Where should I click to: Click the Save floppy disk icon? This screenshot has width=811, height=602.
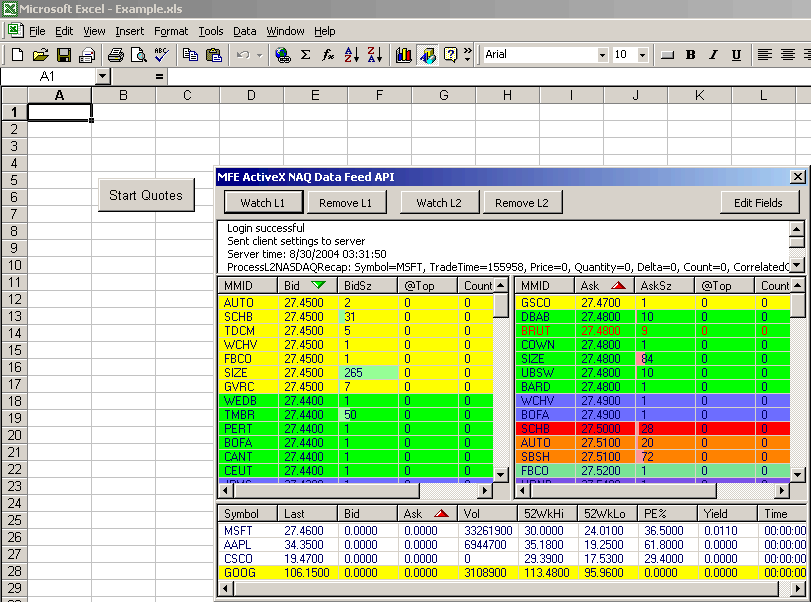pos(63,55)
